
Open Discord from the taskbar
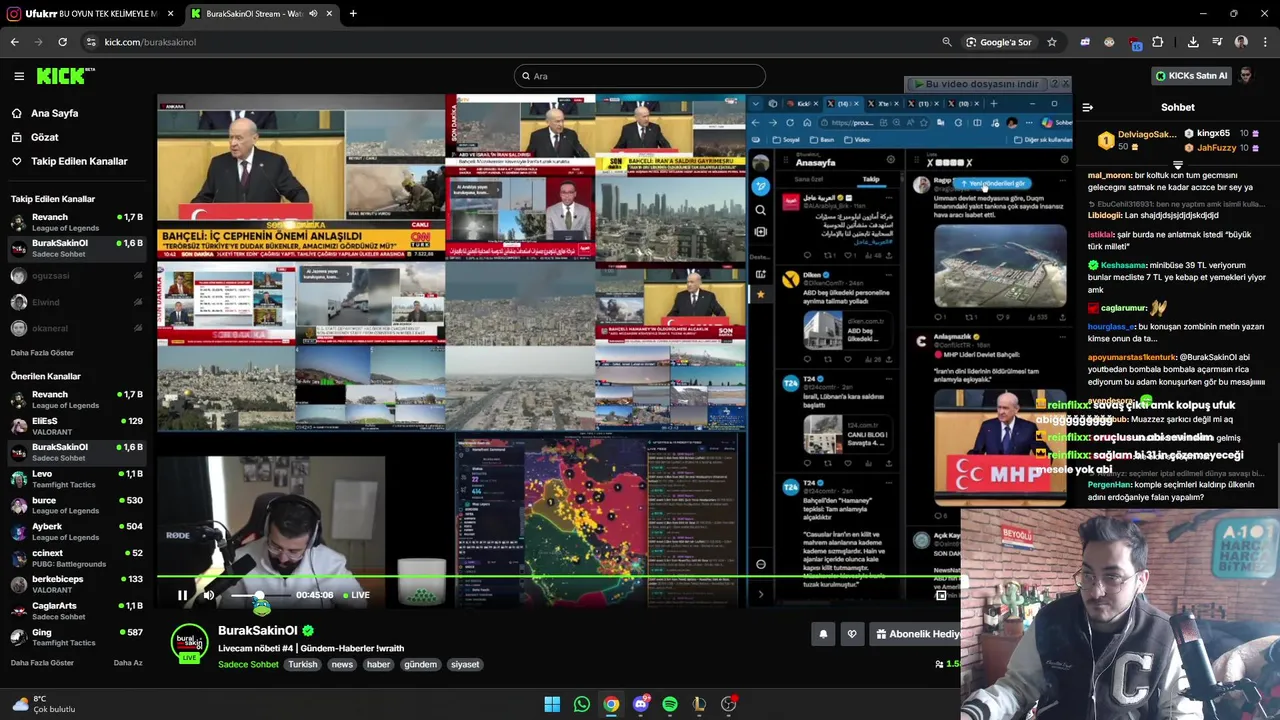(x=641, y=704)
